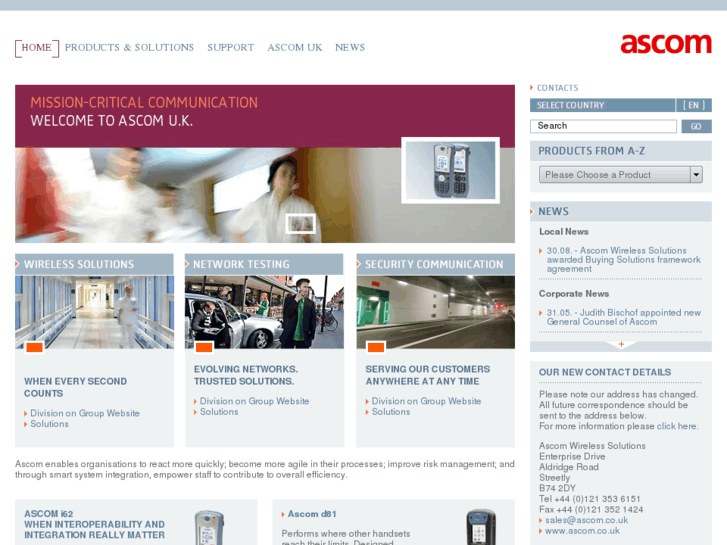
Task: Open Wireless Solutions heading
Action: coord(79,264)
